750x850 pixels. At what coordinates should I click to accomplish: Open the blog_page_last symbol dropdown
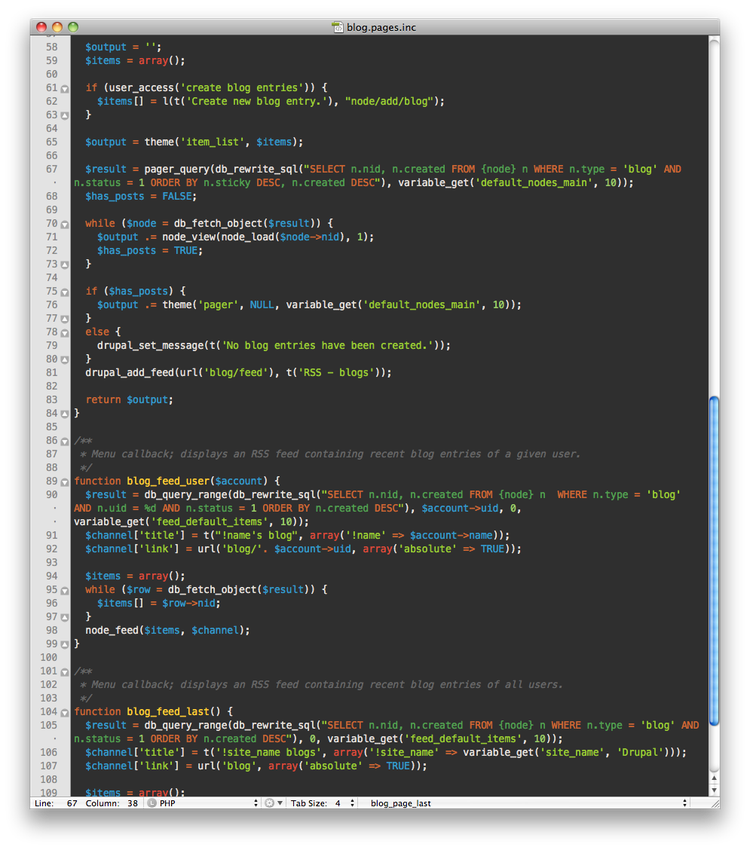pos(527,803)
